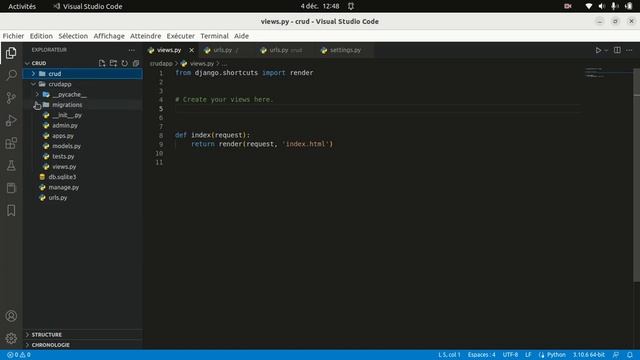Open the Terminal menu
The width and height of the screenshot is (640, 360).
(x=214, y=36)
